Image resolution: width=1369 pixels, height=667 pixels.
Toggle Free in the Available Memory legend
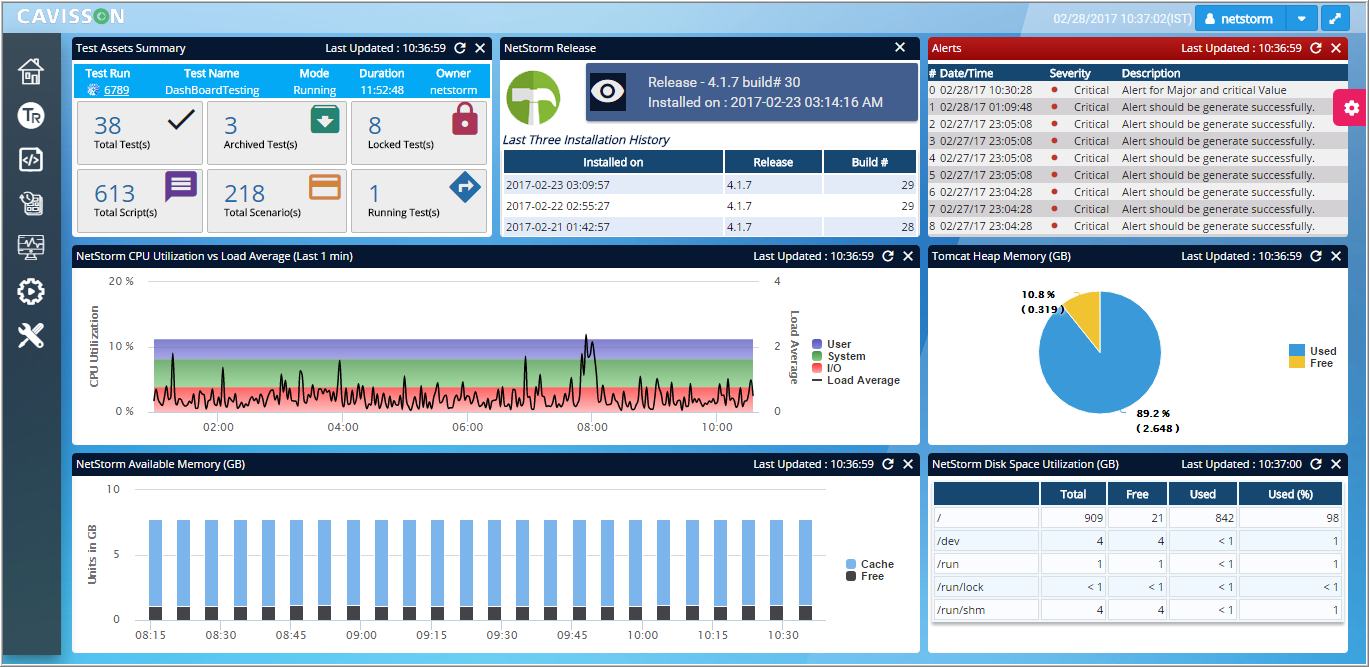[x=865, y=576]
